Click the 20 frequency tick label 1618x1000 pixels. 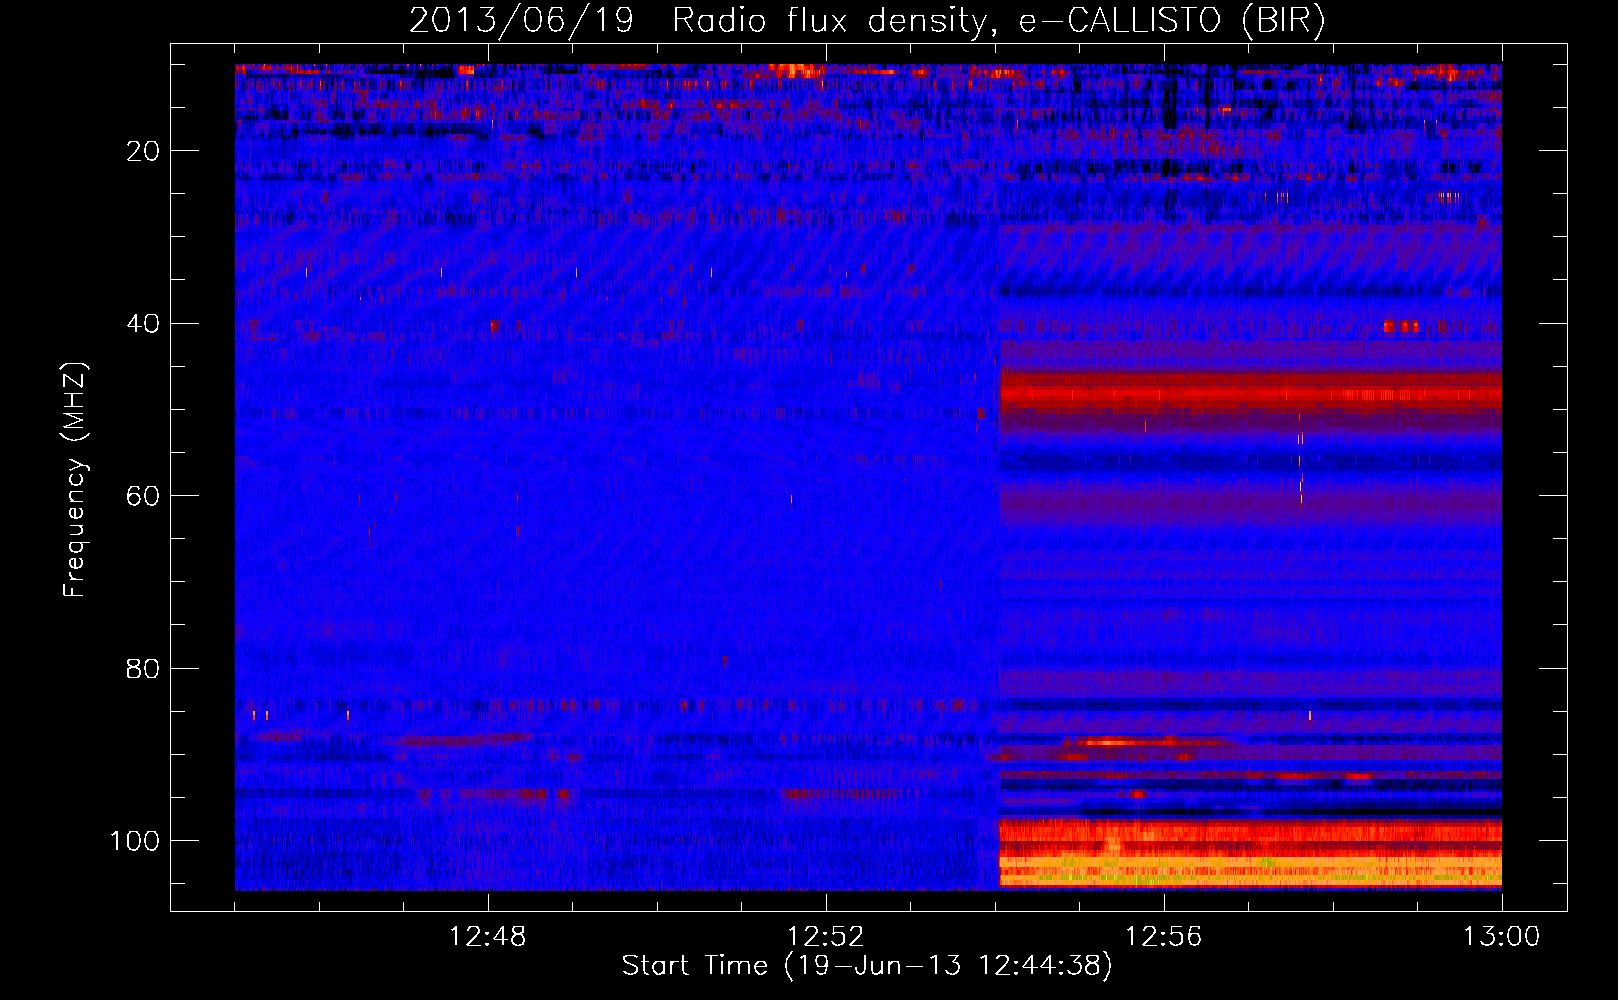click(x=143, y=151)
